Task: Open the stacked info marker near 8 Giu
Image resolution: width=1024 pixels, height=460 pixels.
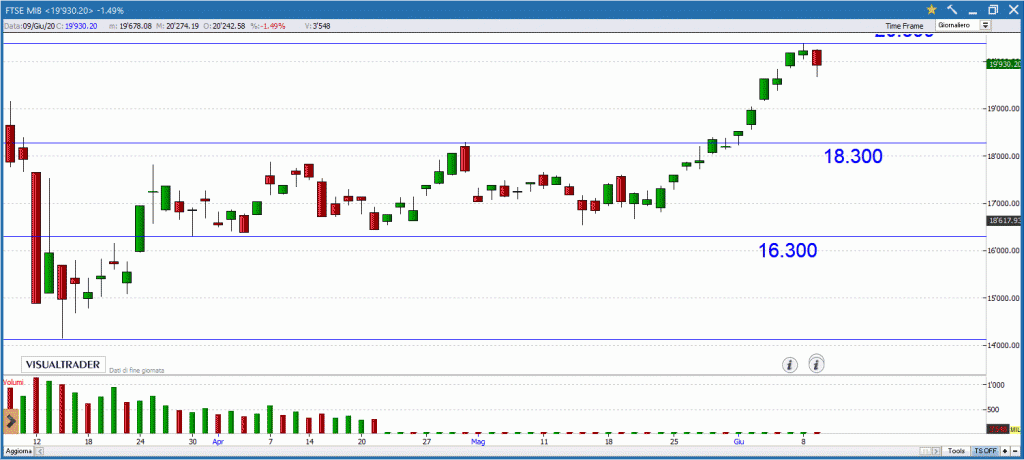Action: point(816,364)
